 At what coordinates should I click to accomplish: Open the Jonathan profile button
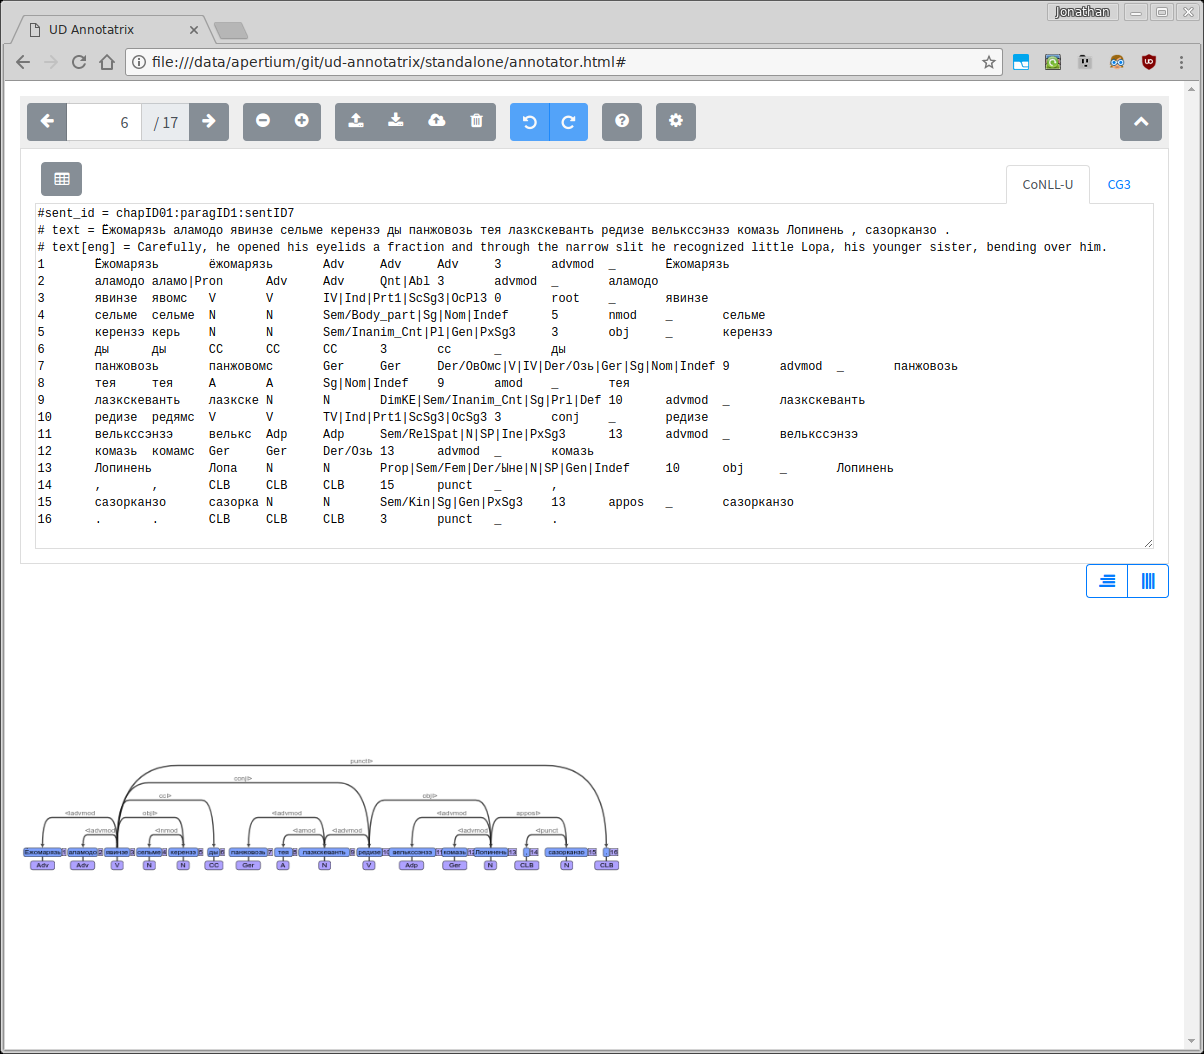[1081, 12]
